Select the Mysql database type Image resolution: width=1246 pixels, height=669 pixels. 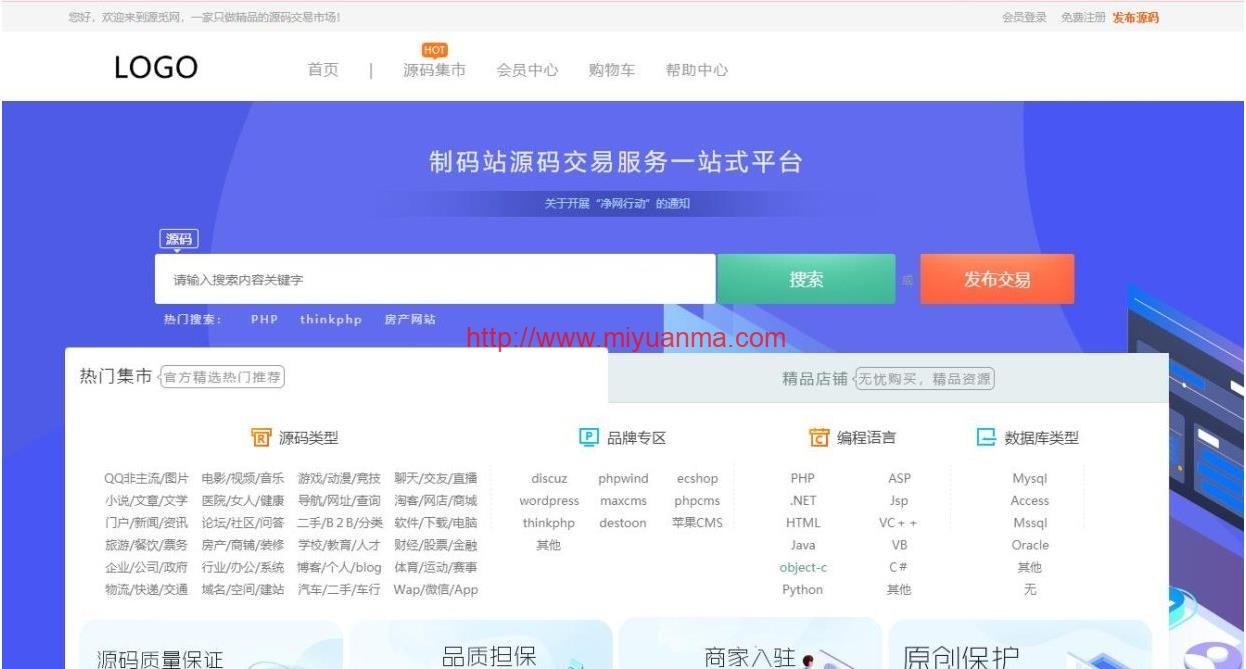point(1030,478)
